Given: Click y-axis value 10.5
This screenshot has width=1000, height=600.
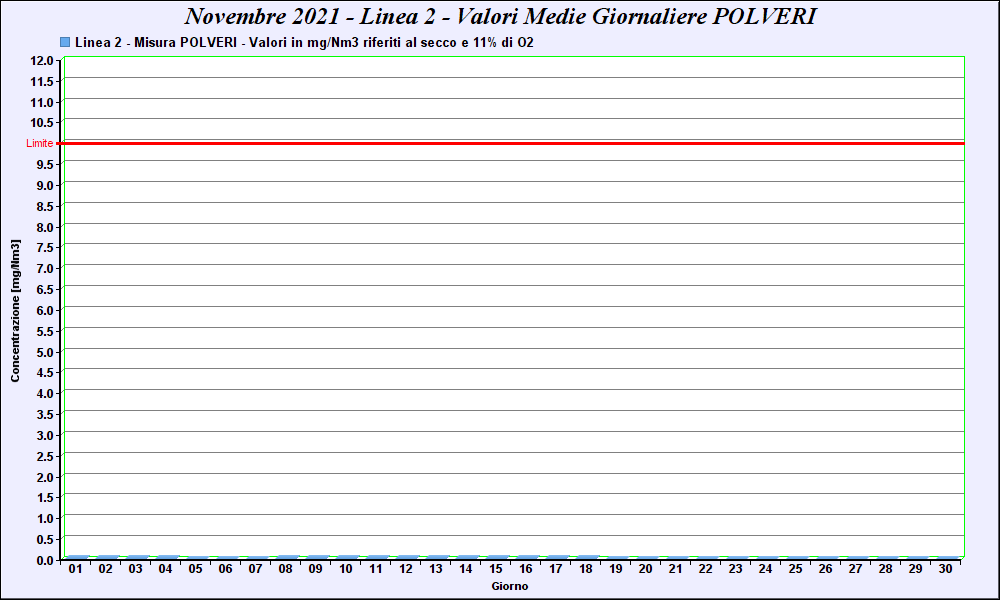Looking at the screenshot, I should (x=41, y=122).
